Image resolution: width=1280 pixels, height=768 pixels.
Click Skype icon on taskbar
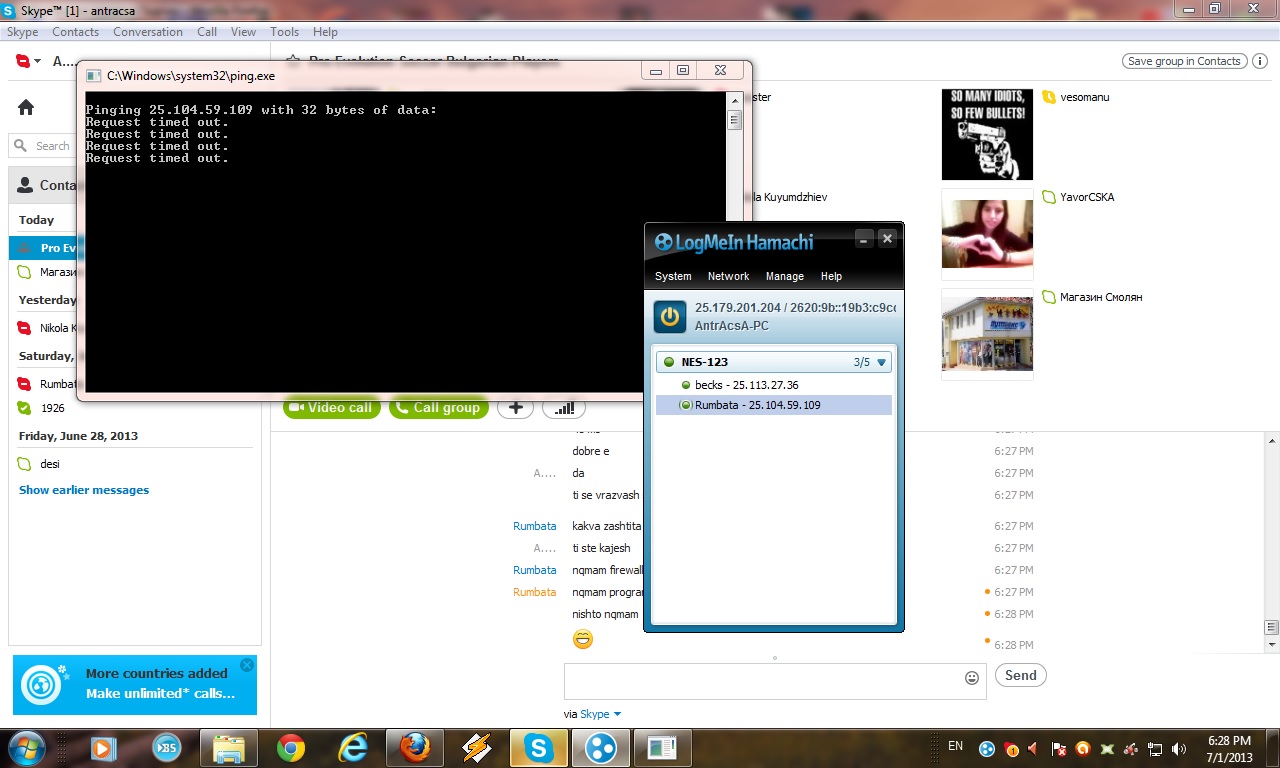coord(539,748)
